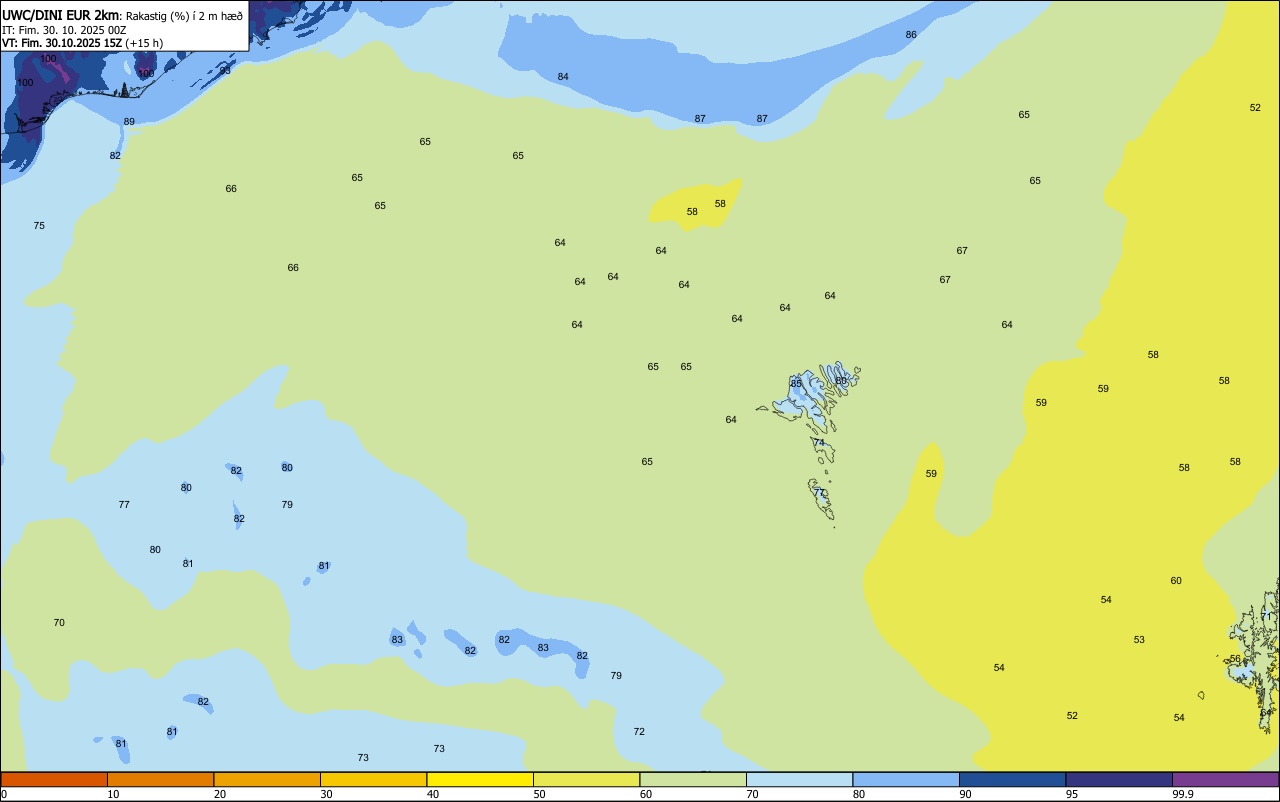Select the 30–40 legend color segment

pos(373,779)
